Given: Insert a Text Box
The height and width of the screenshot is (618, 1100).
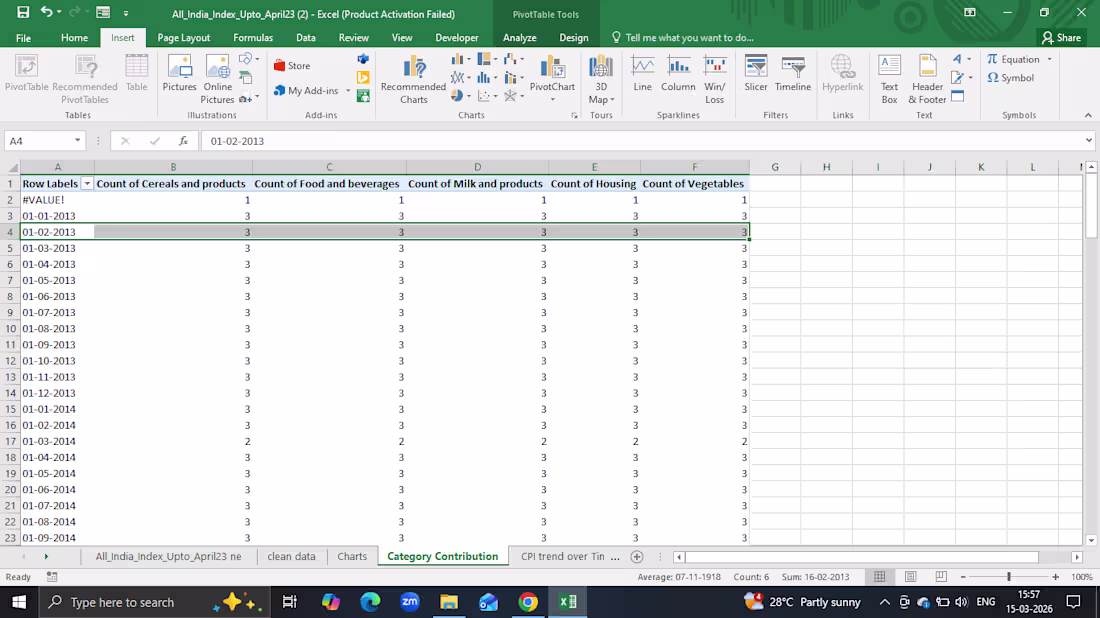Looking at the screenshot, I should pyautogui.click(x=890, y=79).
